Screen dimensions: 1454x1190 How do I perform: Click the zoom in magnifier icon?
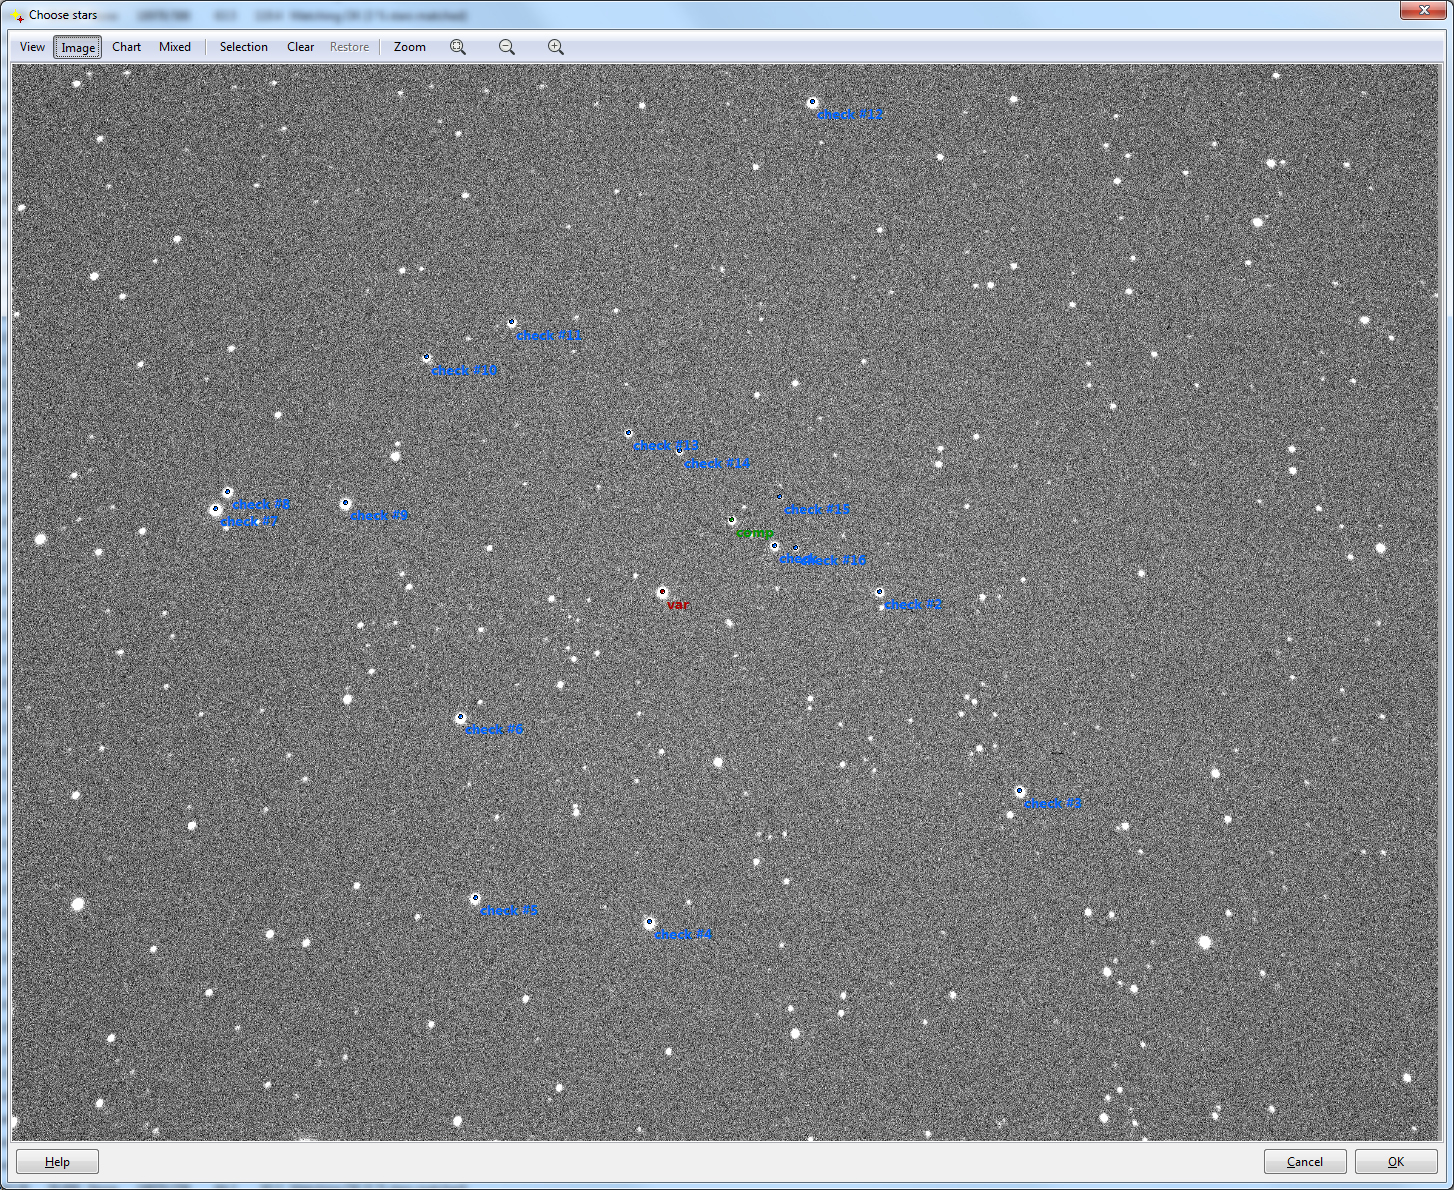(x=556, y=47)
